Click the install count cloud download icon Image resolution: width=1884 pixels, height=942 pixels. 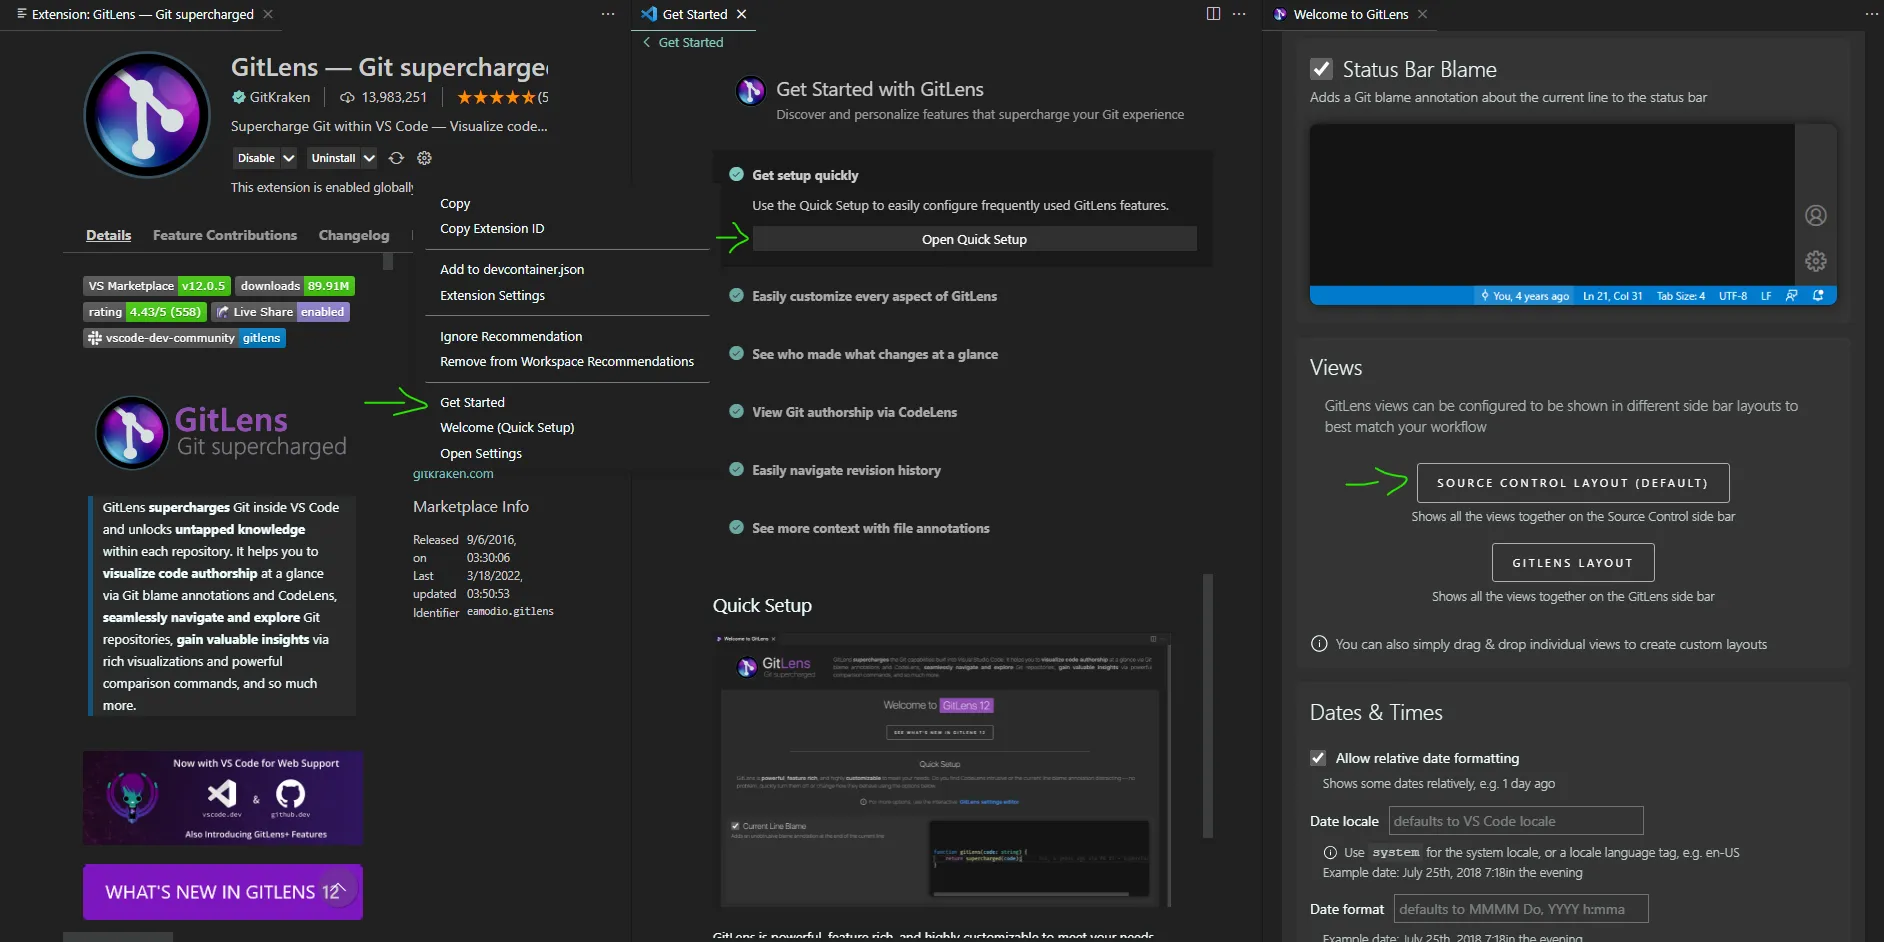tap(347, 97)
